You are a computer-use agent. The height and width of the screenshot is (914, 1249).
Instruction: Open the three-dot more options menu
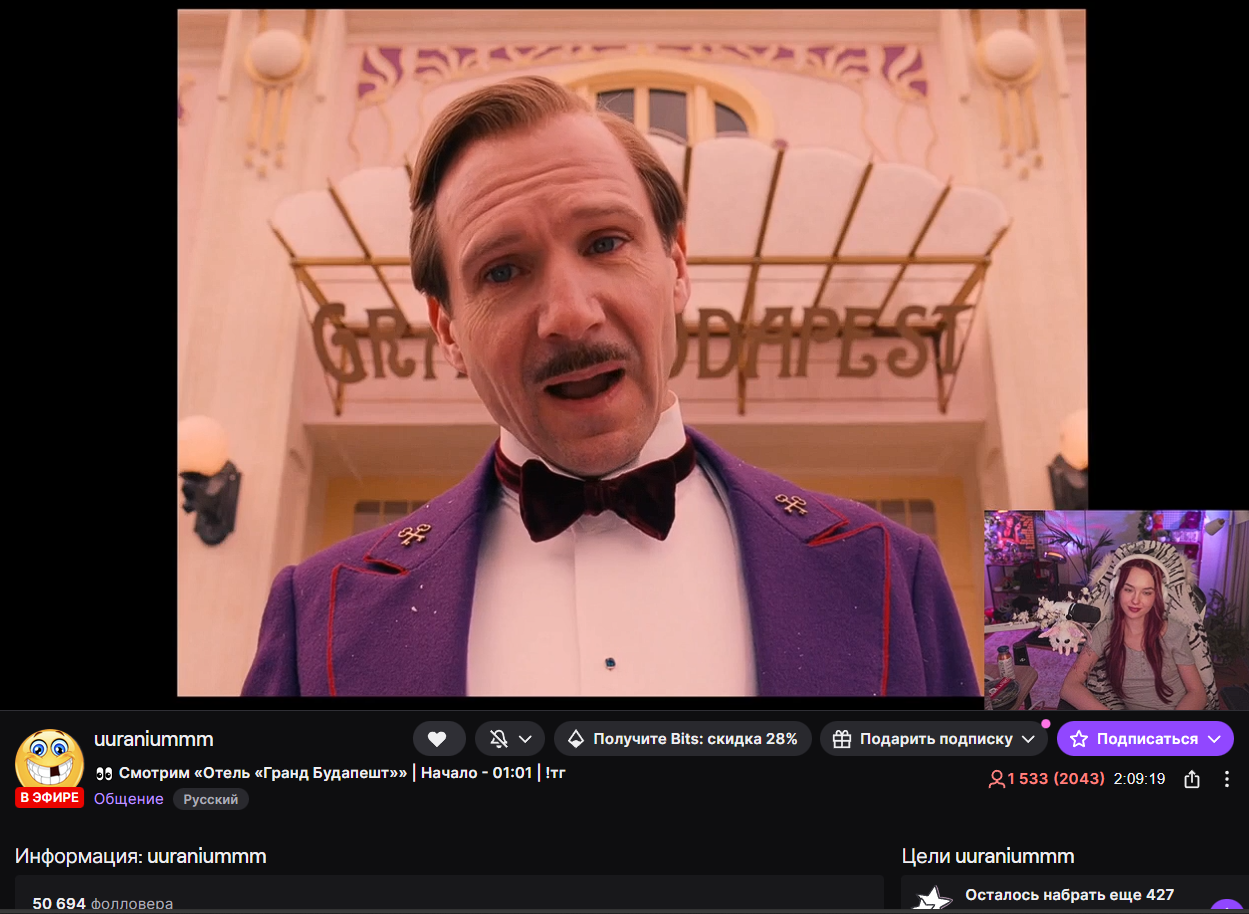1227,779
